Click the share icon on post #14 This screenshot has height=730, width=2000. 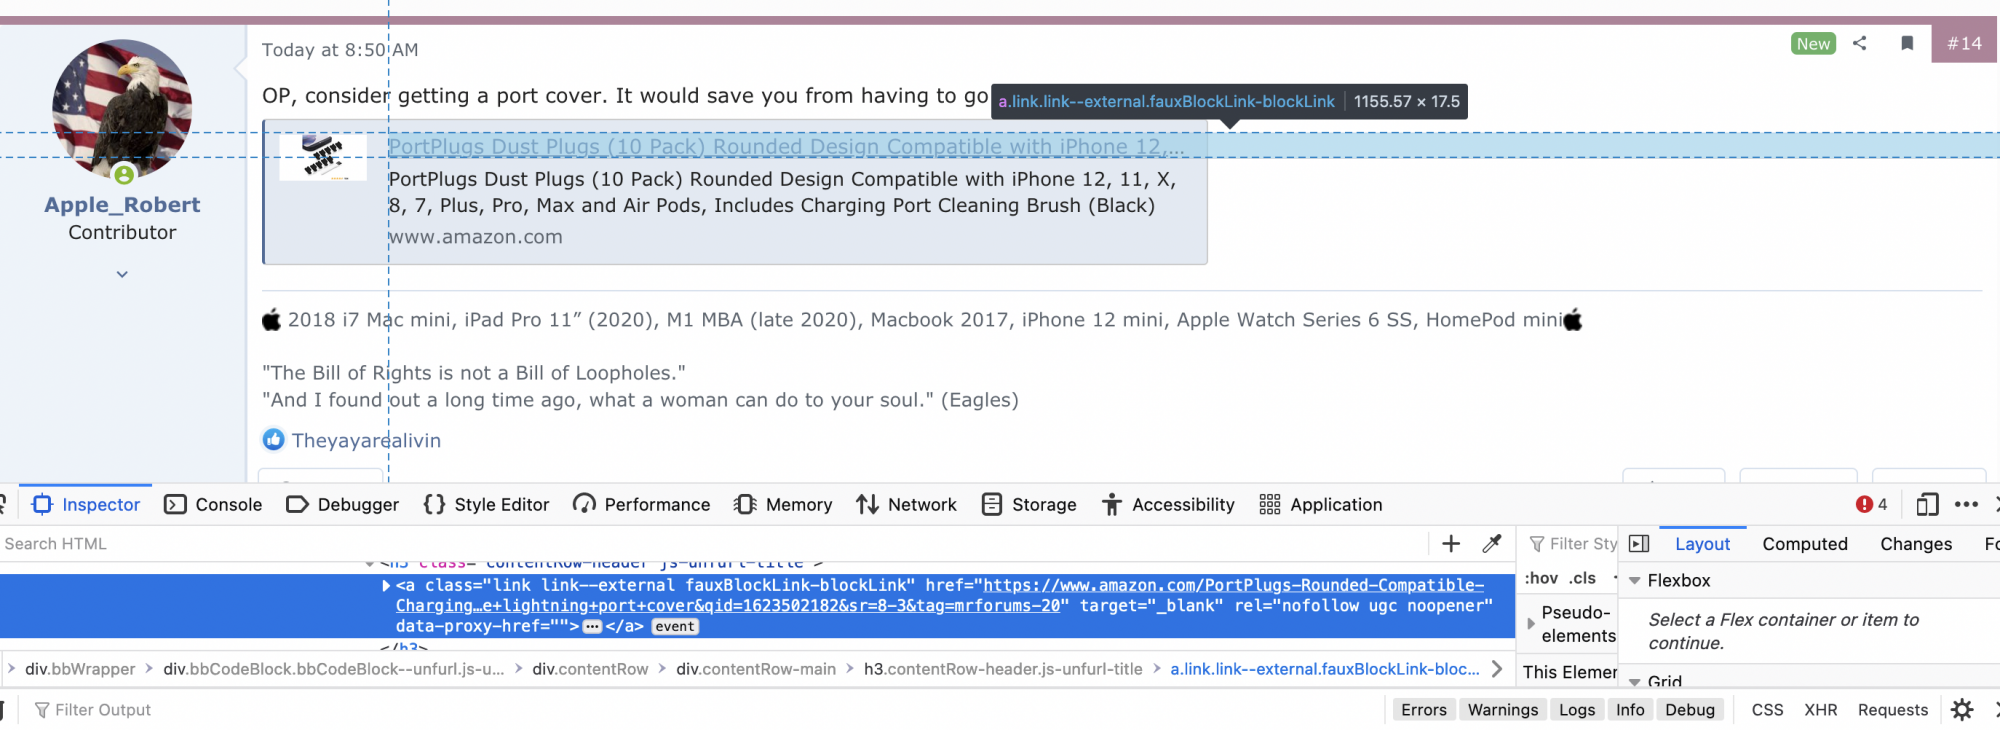point(1859,43)
